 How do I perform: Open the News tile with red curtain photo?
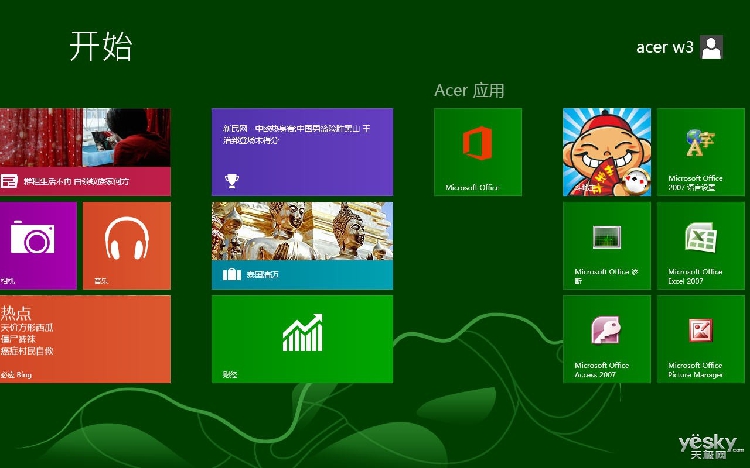tap(85, 152)
